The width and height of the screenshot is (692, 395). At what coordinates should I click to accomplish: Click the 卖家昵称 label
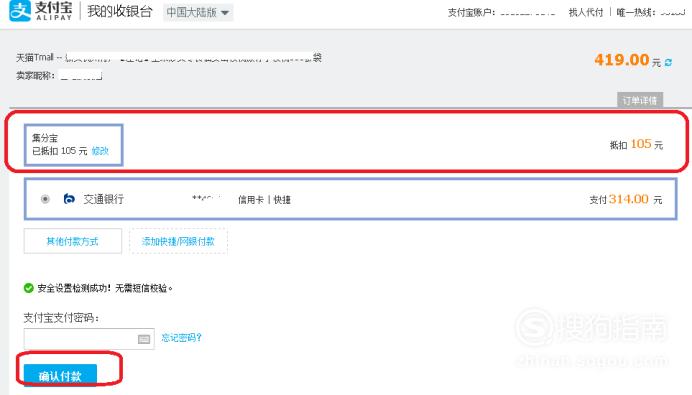pyautogui.click(x=36, y=76)
